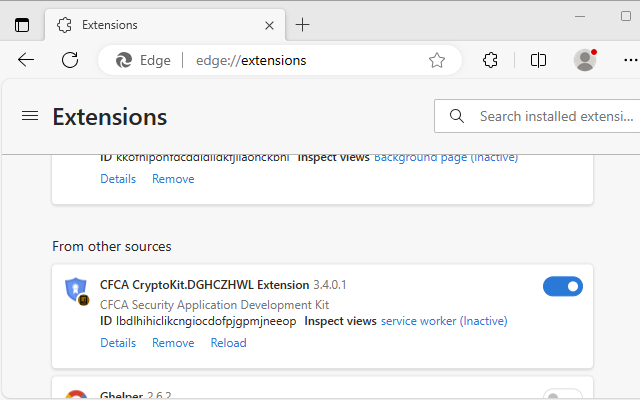Reload the CFCA CryptoKit extension
Image resolution: width=640 pixels, height=400 pixels.
click(228, 343)
